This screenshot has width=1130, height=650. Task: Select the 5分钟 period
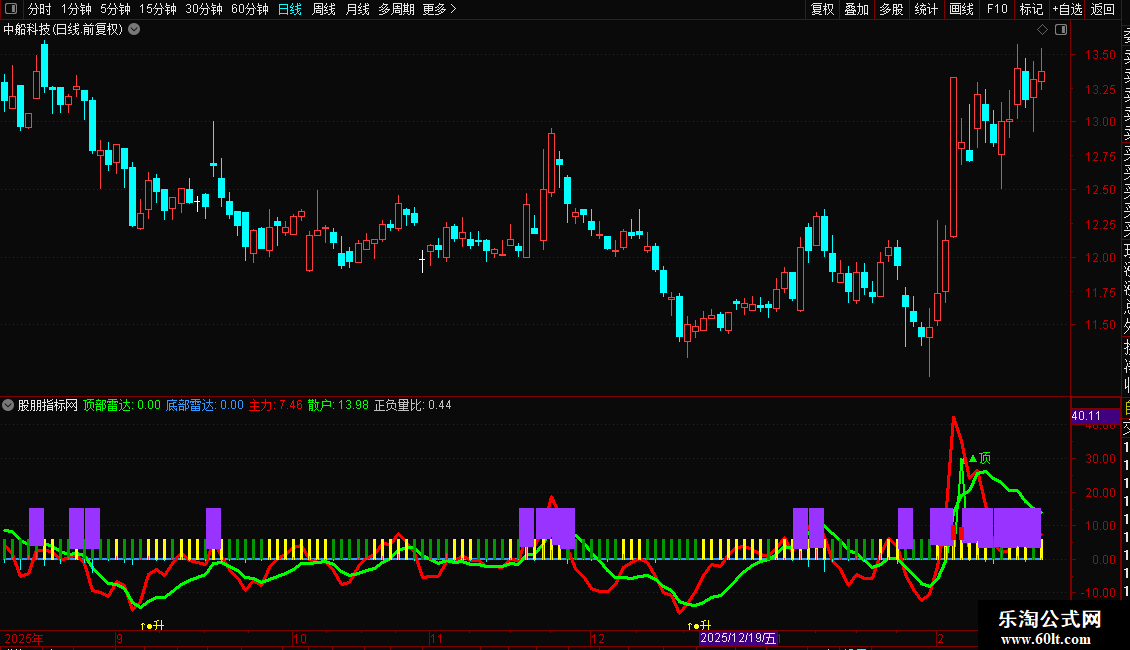115,9
